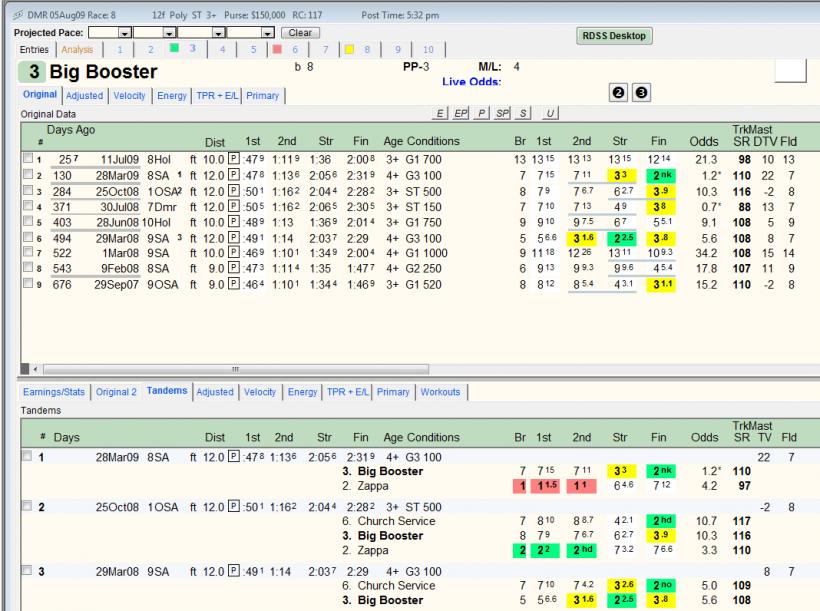Click the Live Odds label
Screen dimensions: 820x611
(x=472, y=82)
